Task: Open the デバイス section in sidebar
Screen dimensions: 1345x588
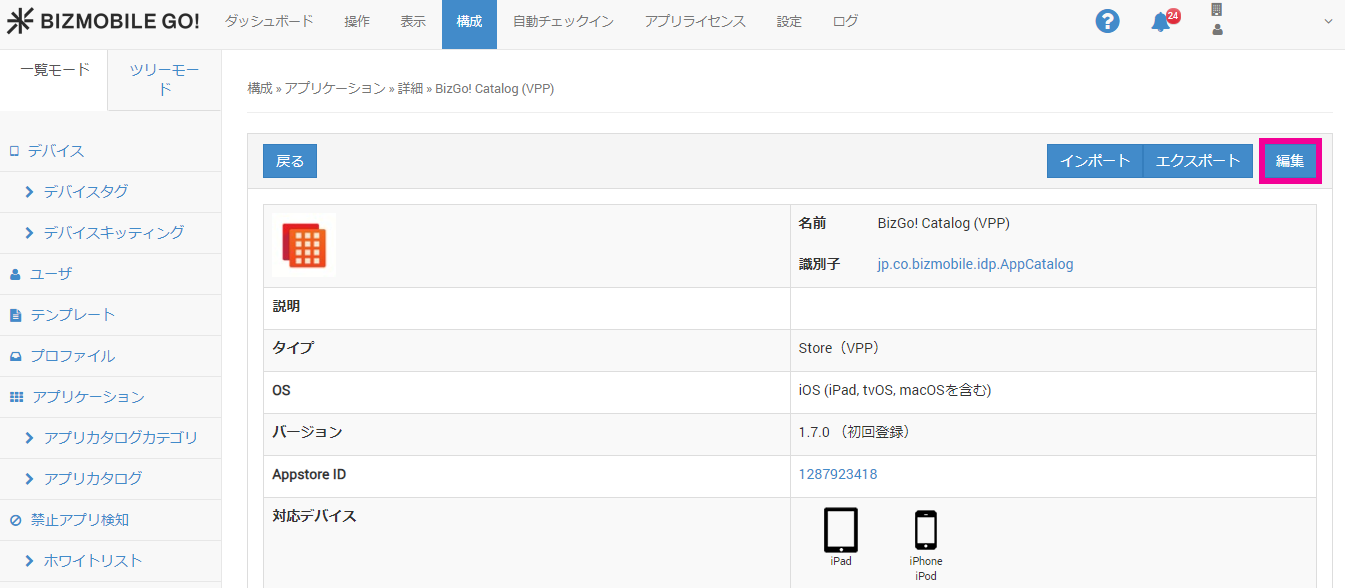Action: [x=56, y=151]
